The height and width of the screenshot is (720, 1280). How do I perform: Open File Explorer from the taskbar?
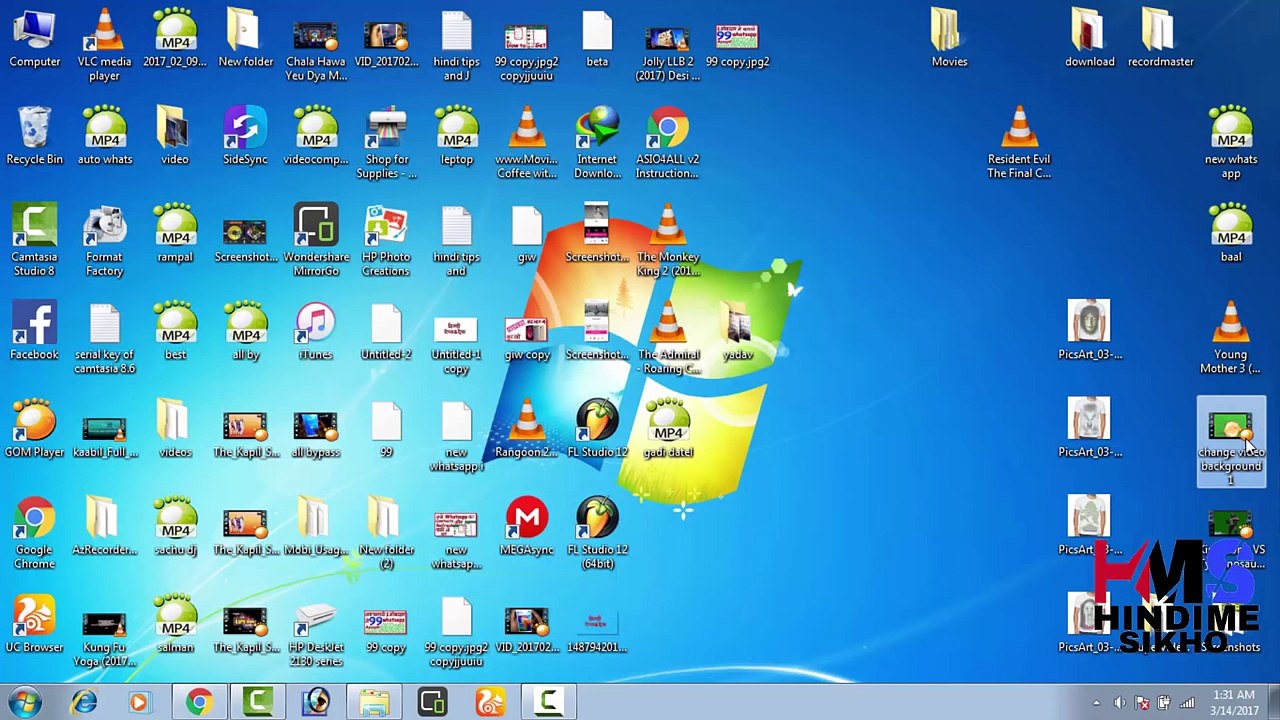[374, 702]
